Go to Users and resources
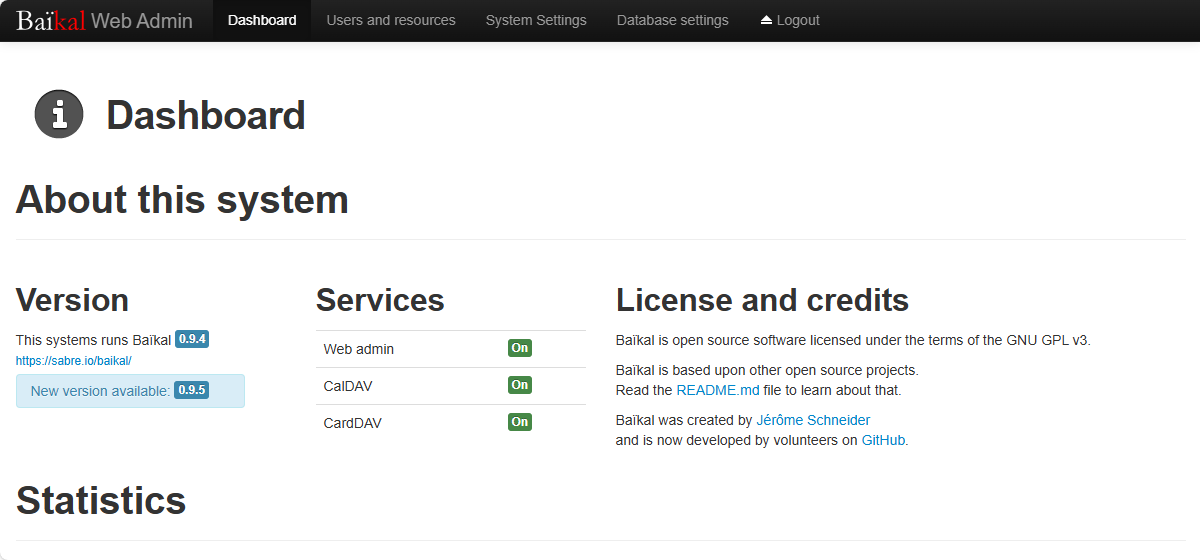Image resolution: width=1200 pixels, height=560 pixels. [x=391, y=20]
